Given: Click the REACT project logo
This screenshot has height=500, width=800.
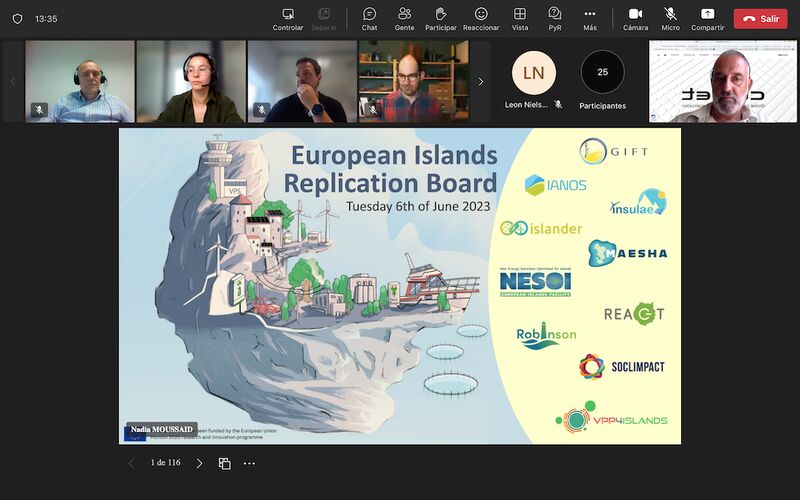Looking at the screenshot, I should [634, 313].
